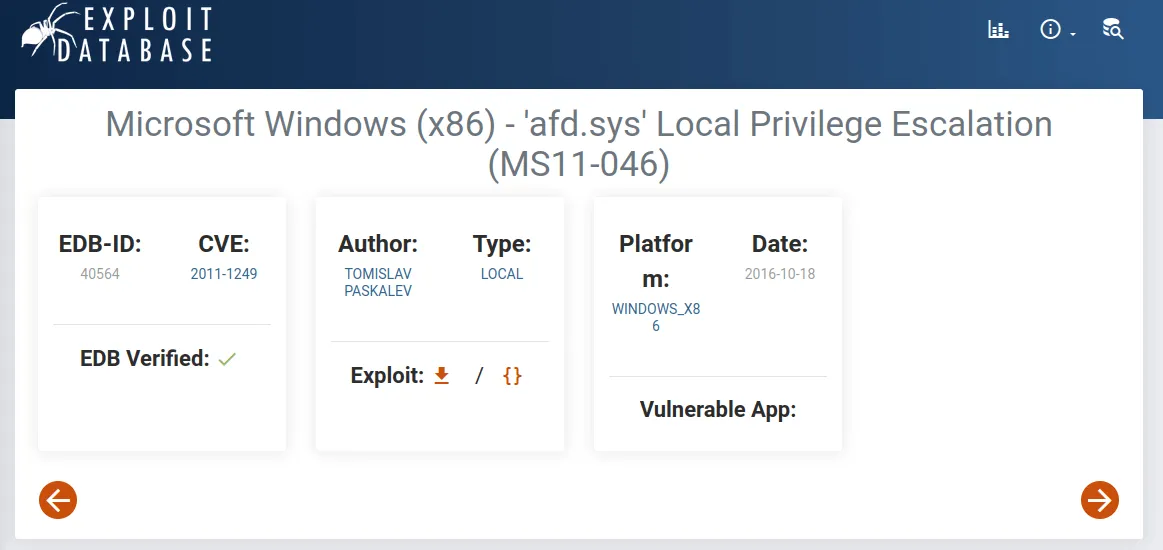1163x550 pixels.
Task: Click the info circle icon
Action: click(1049, 30)
